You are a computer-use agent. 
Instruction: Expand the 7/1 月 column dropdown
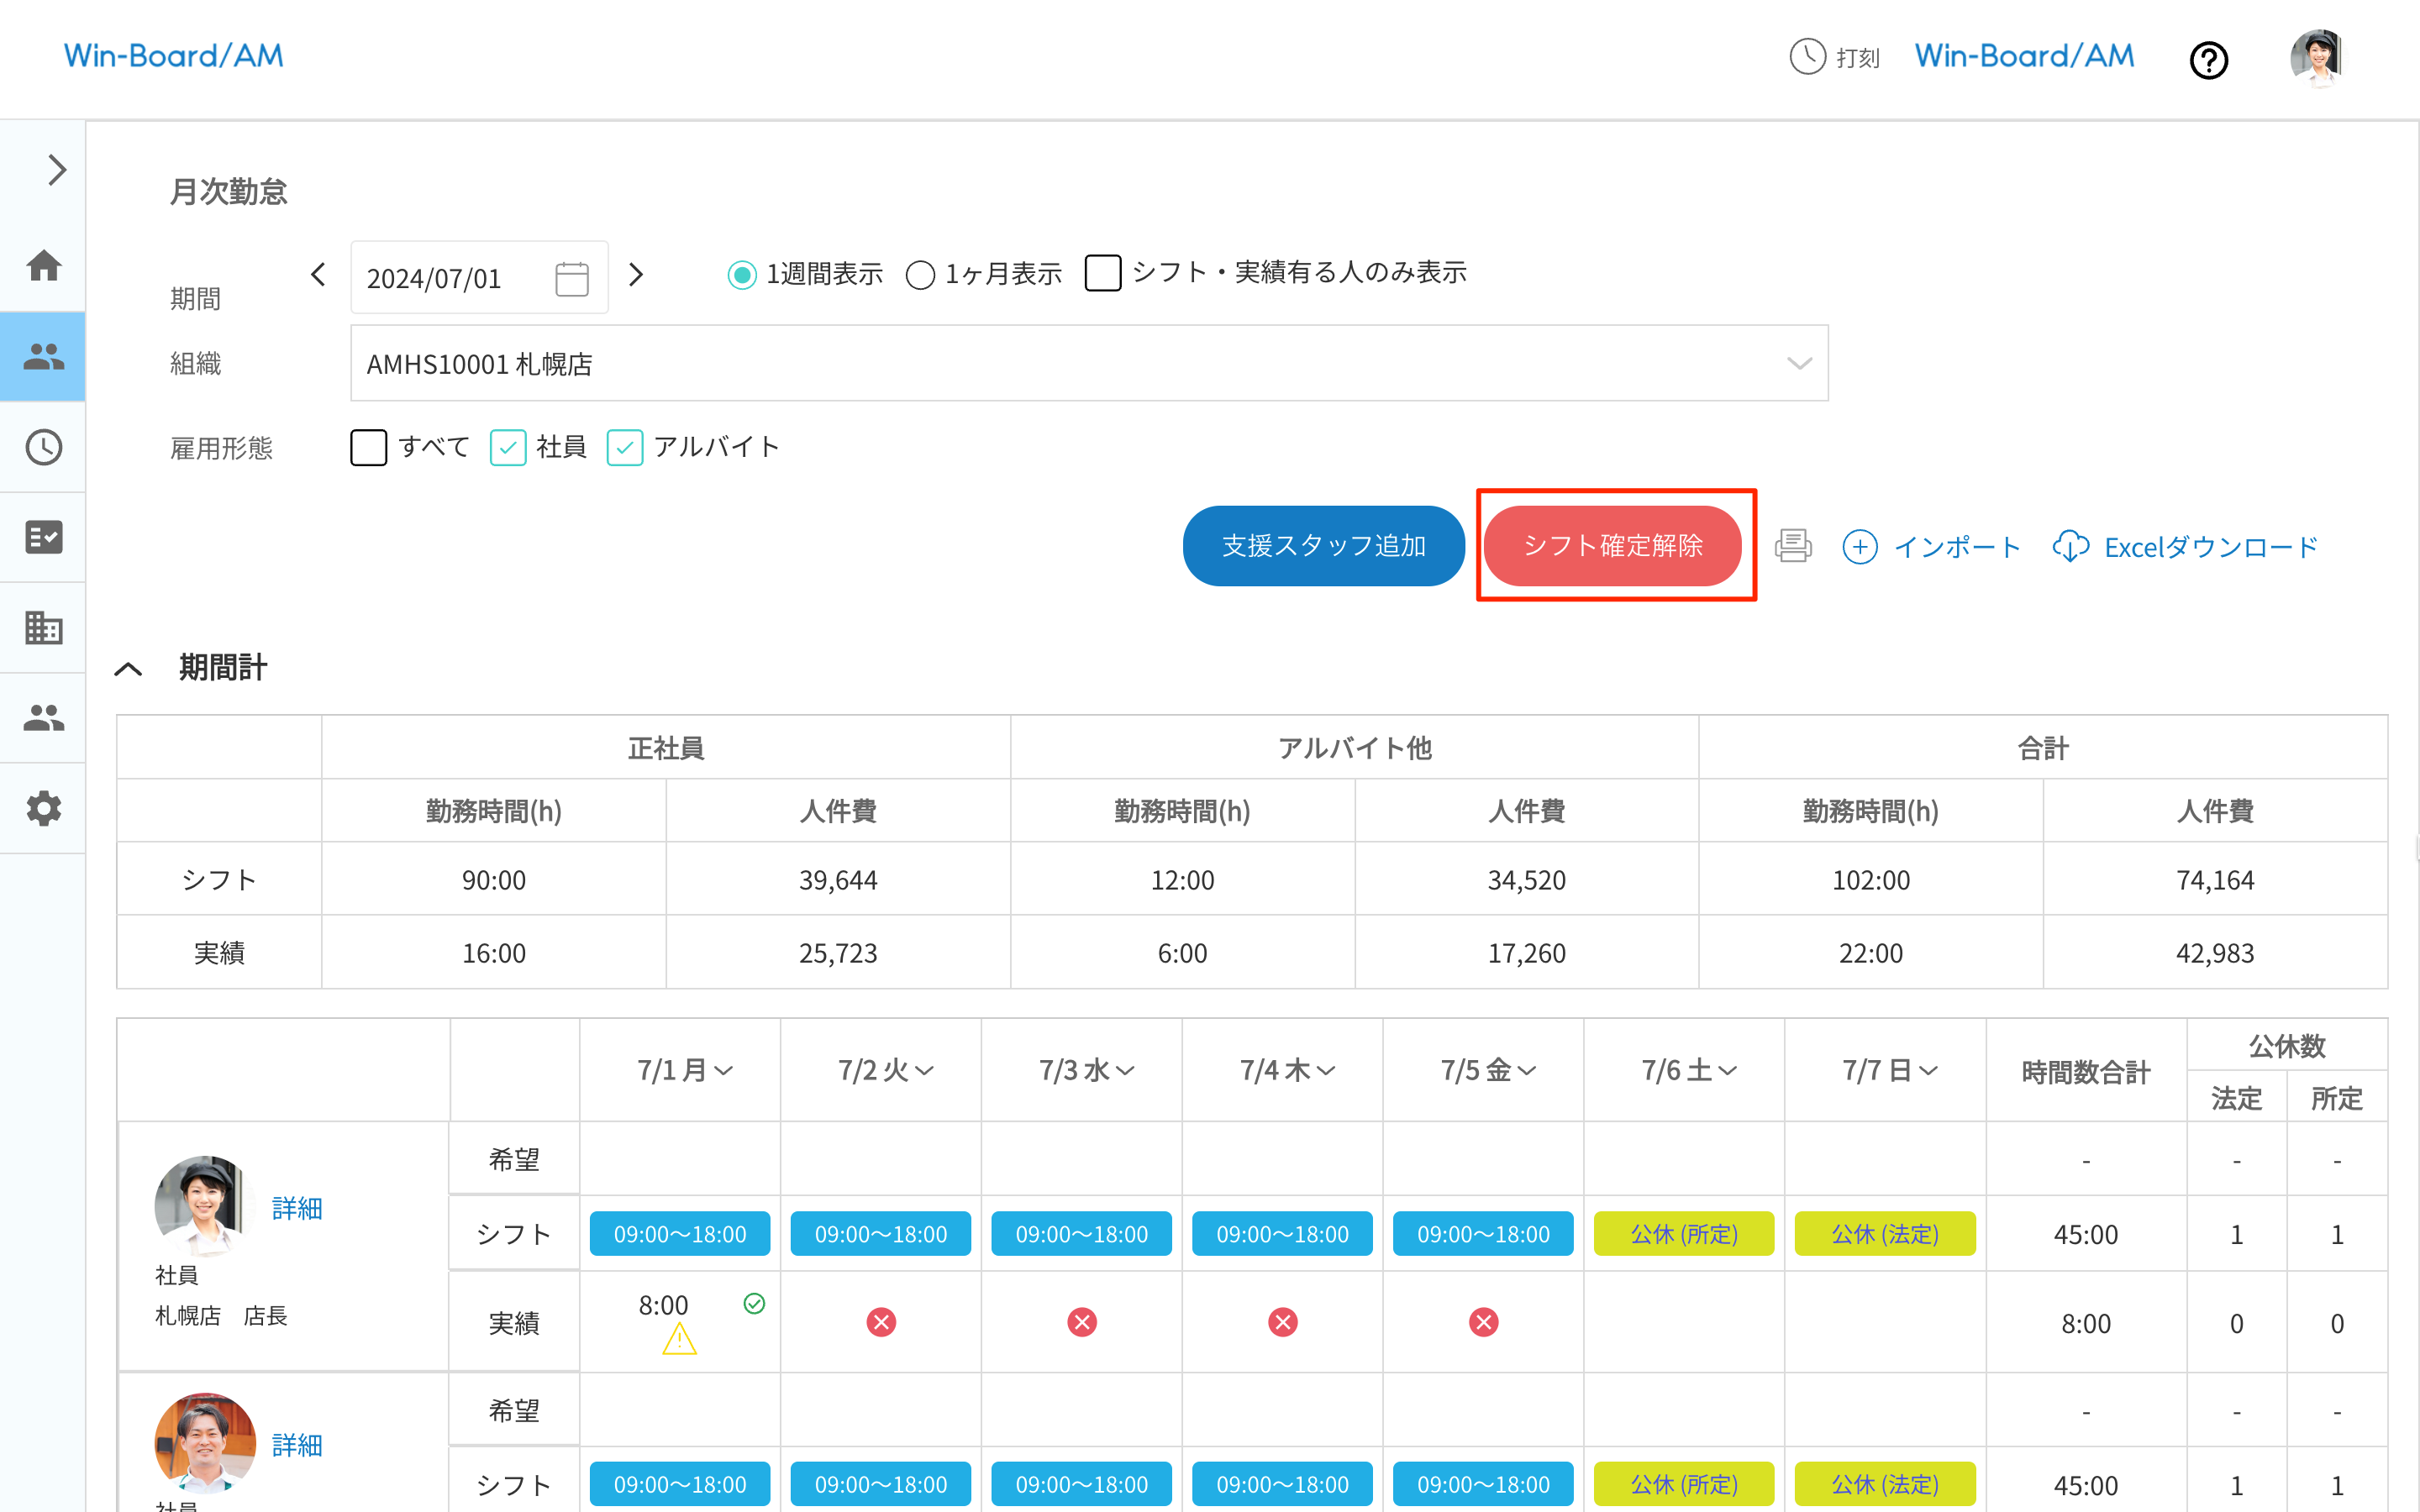(x=686, y=1071)
